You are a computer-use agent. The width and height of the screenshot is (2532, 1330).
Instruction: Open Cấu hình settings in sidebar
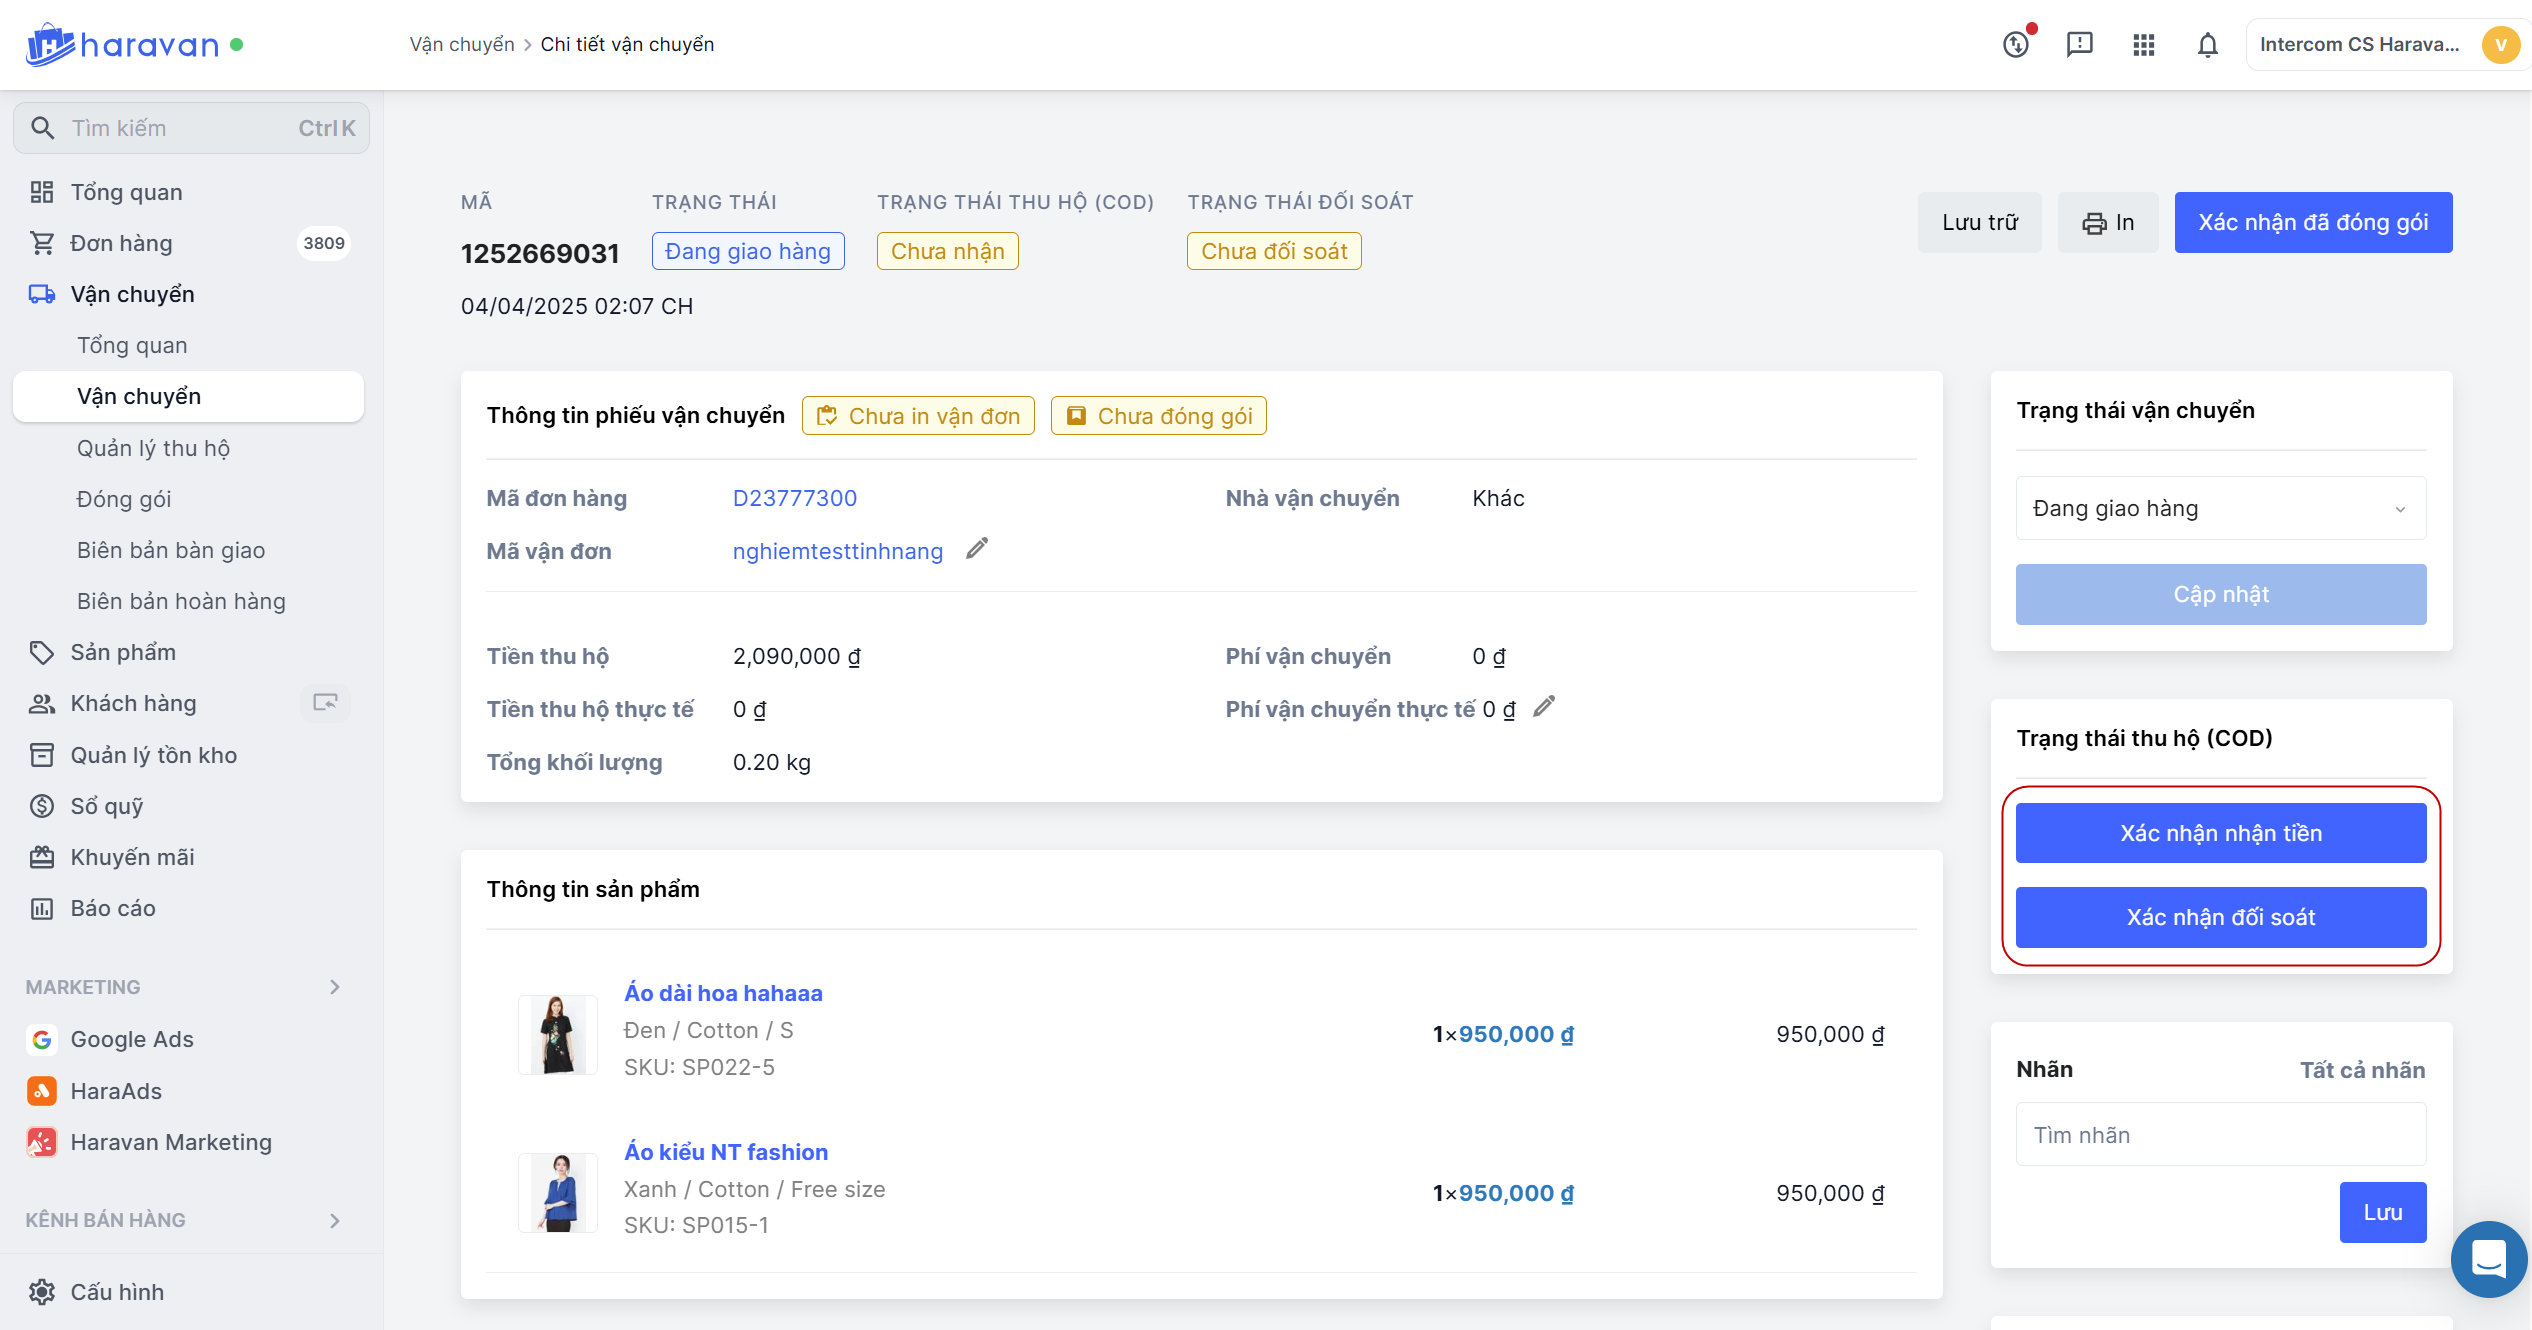(117, 1292)
